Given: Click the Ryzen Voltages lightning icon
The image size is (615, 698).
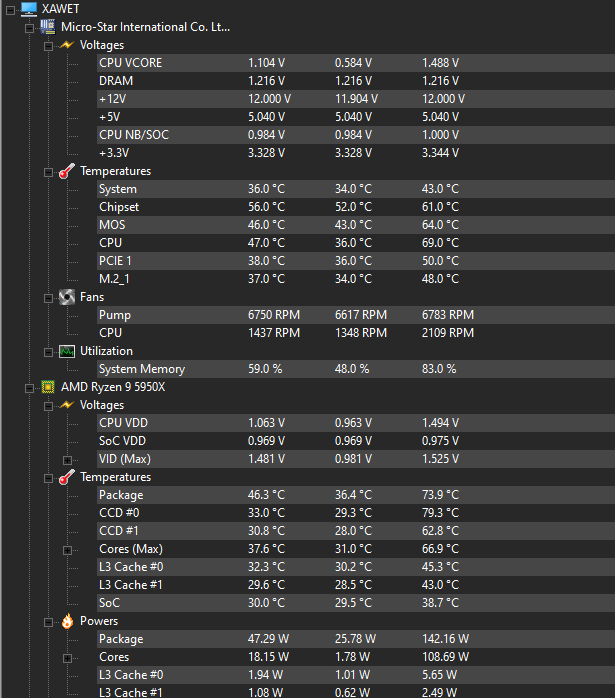Looking at the screenshot, I should 66,405.
